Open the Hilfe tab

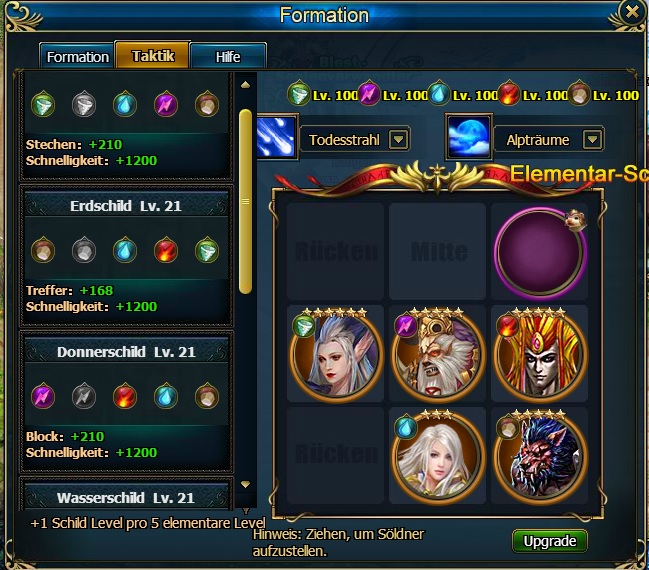[228, 56]
